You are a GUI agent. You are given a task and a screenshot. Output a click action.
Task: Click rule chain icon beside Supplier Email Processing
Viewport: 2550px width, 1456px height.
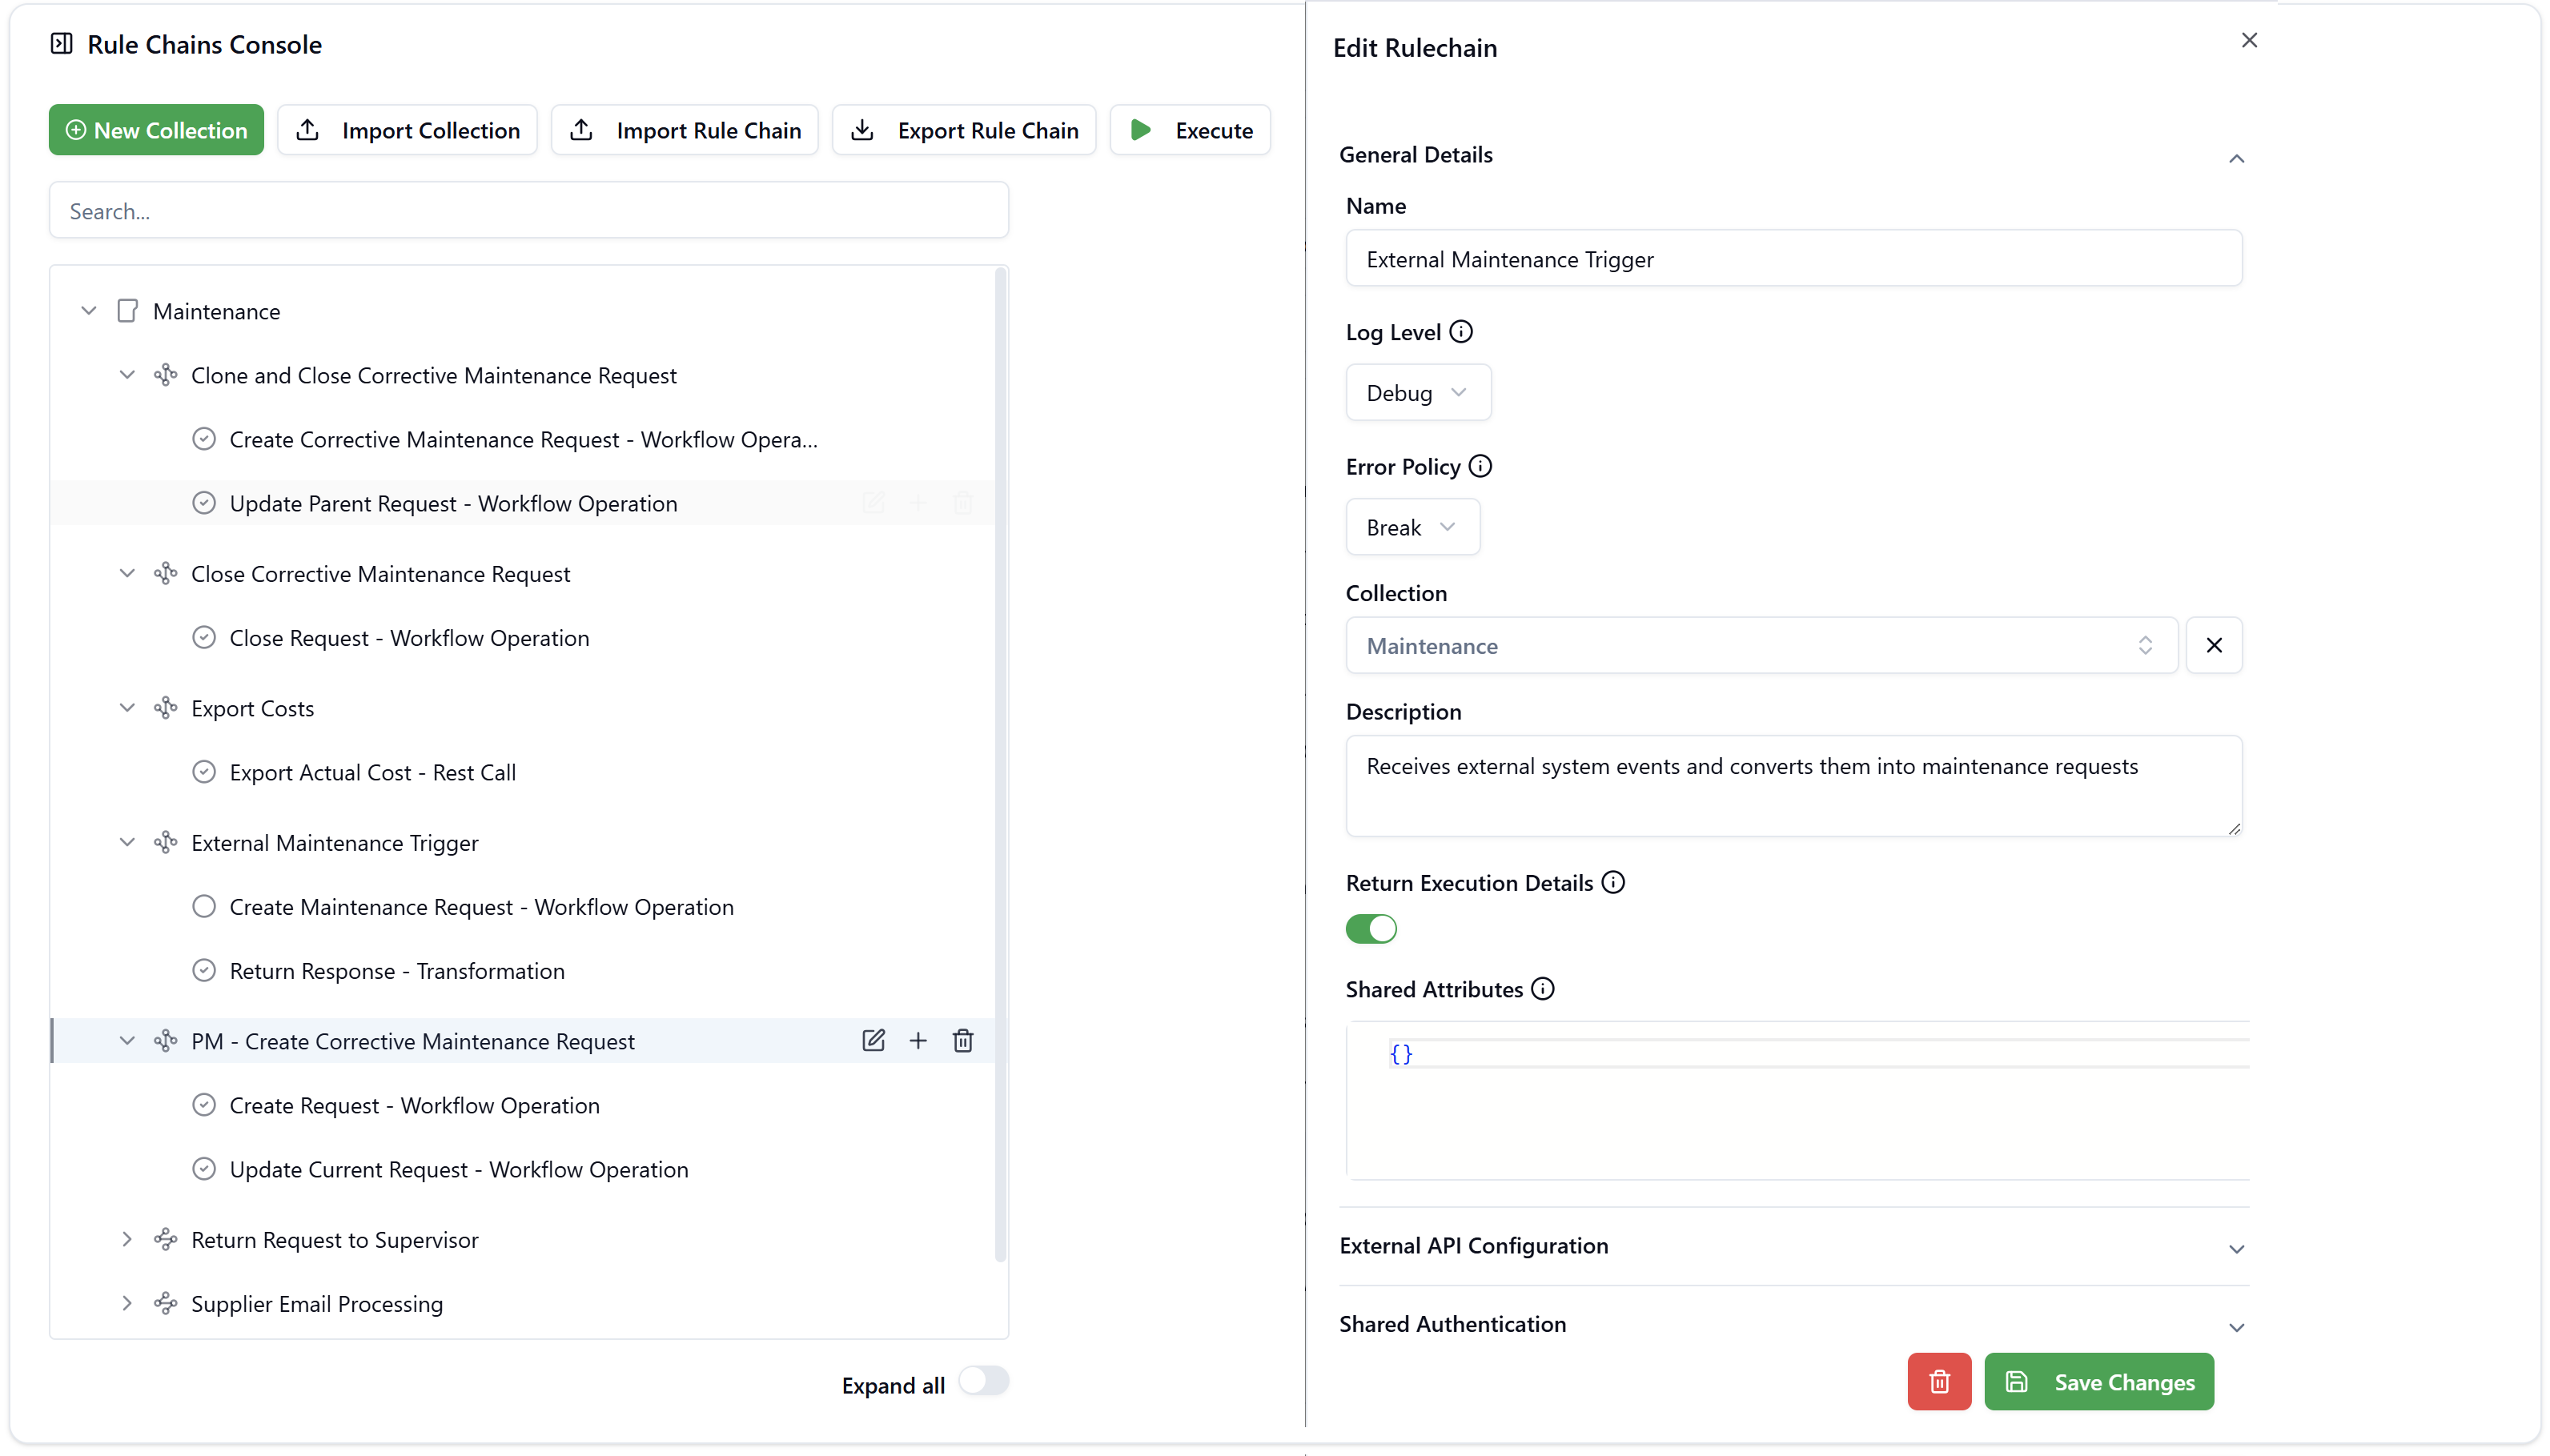165,1303
